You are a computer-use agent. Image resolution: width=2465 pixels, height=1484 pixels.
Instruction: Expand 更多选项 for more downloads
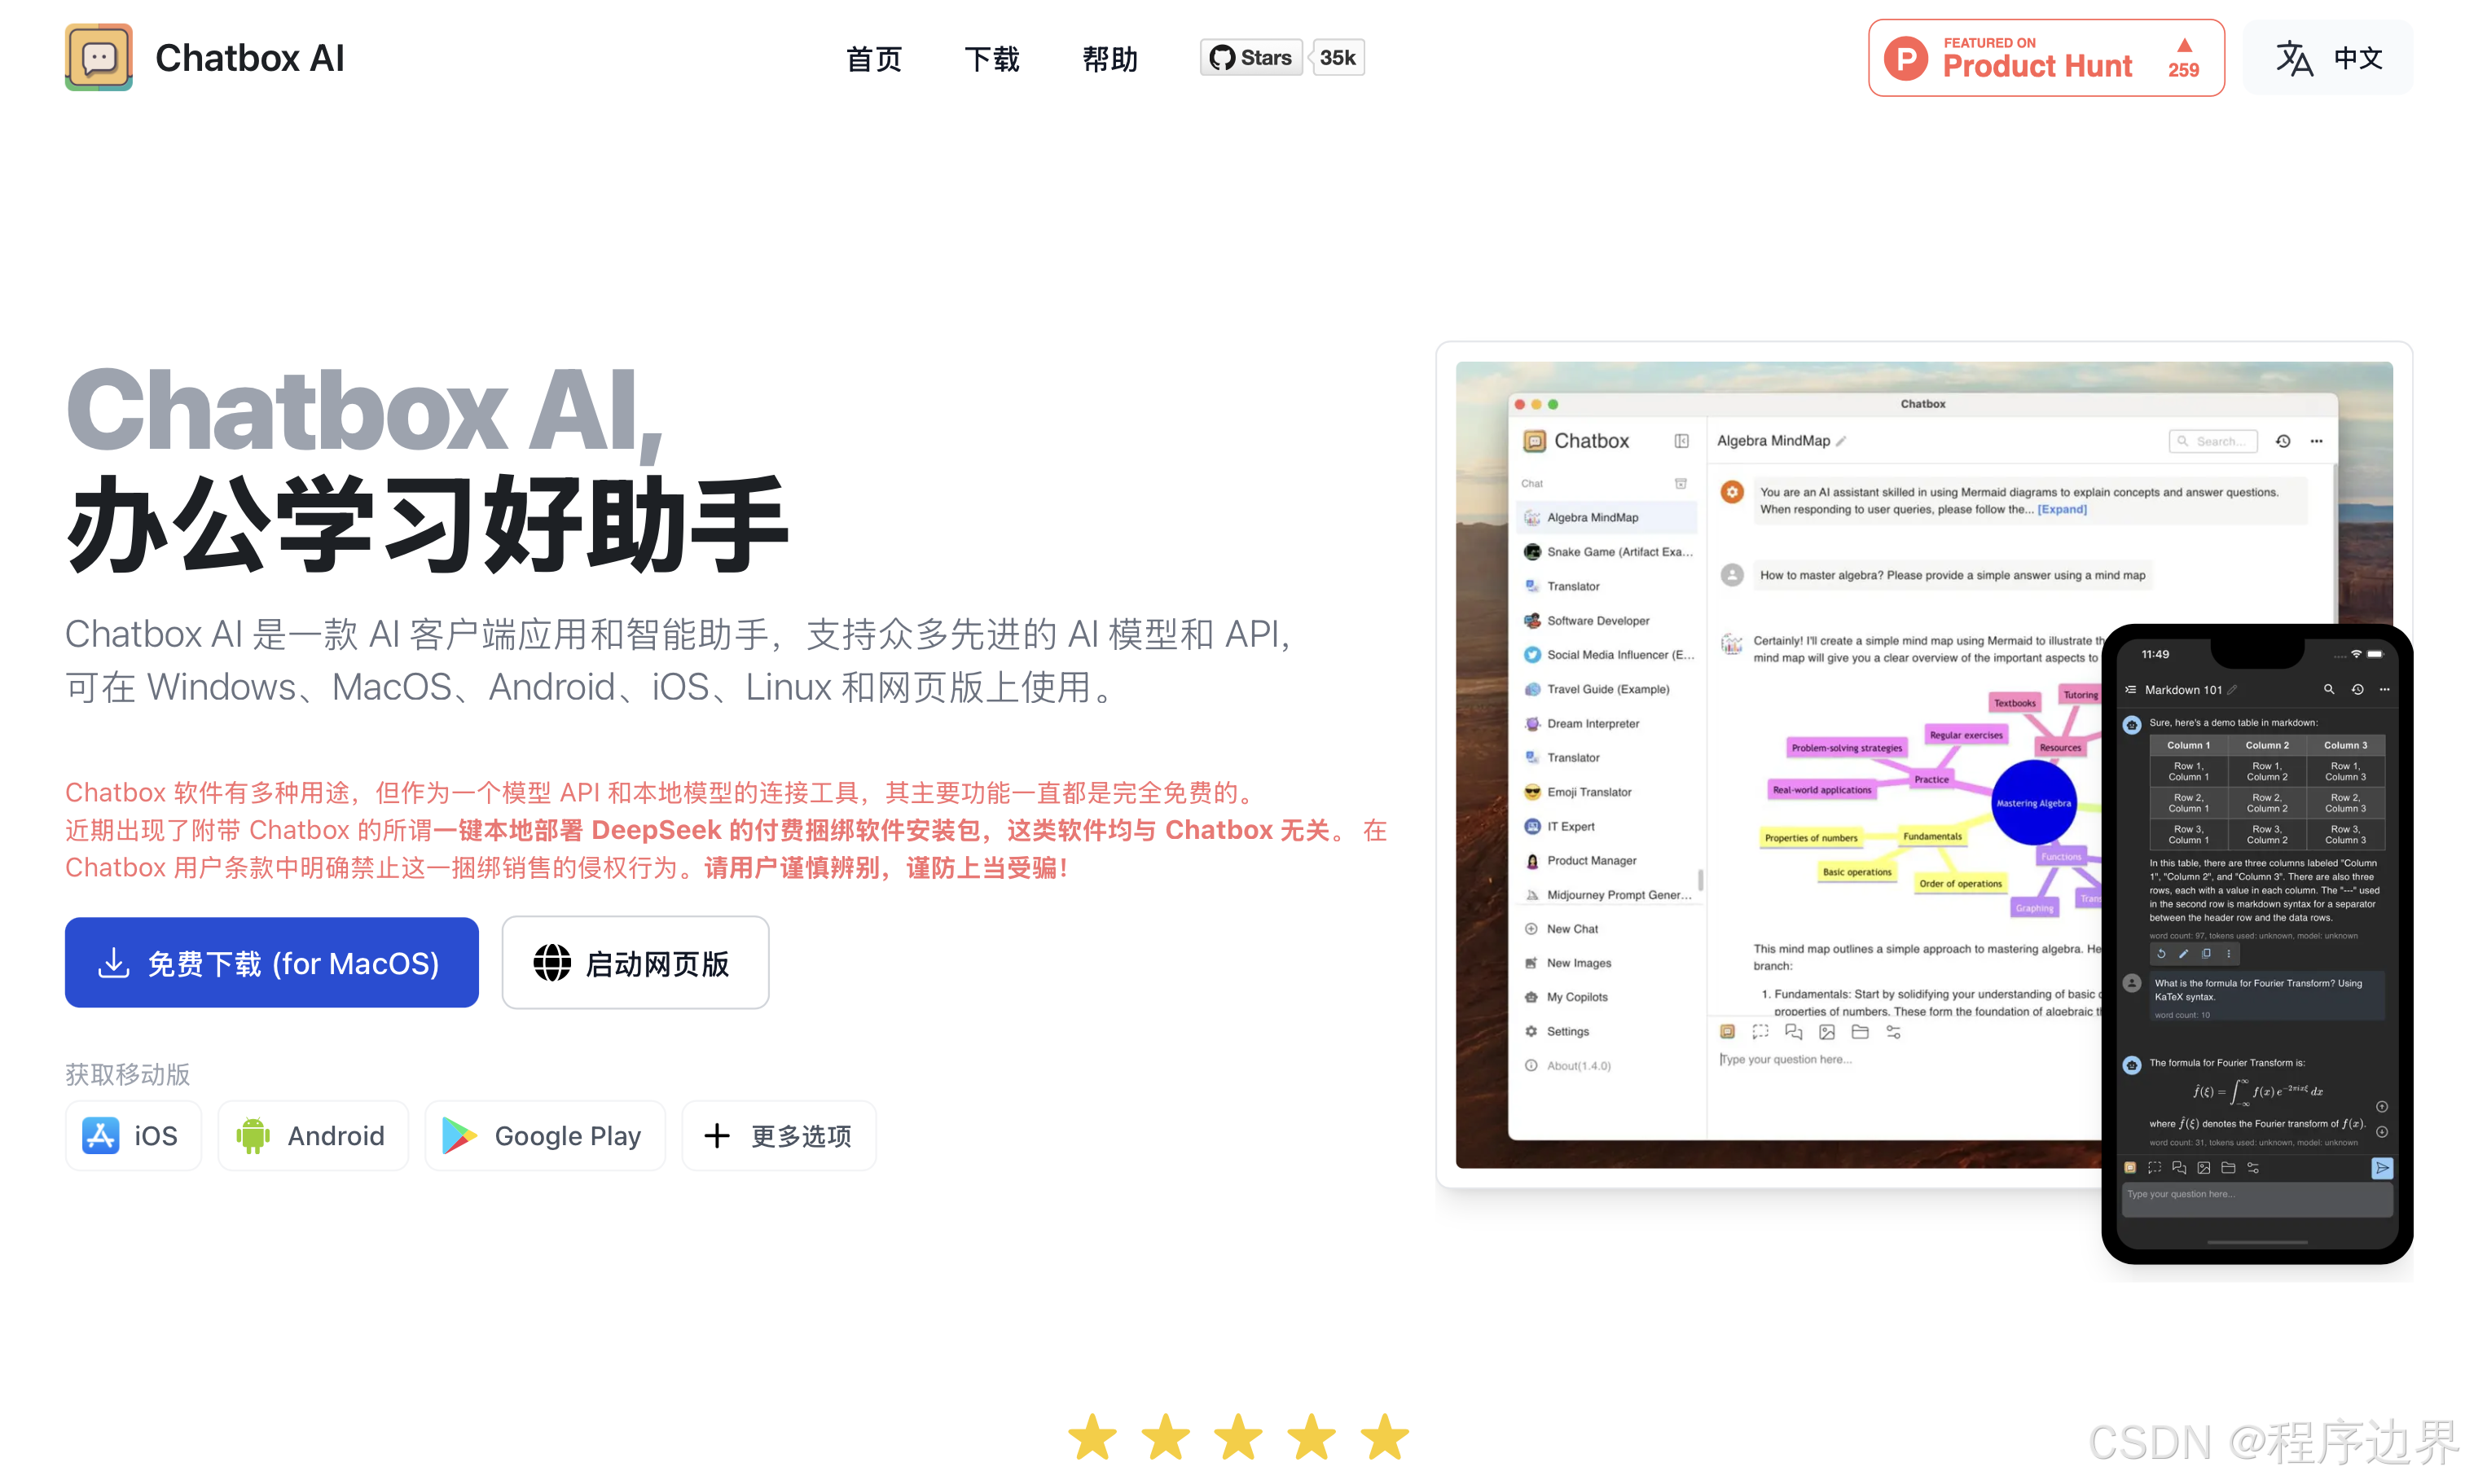tap(779, 1135)
